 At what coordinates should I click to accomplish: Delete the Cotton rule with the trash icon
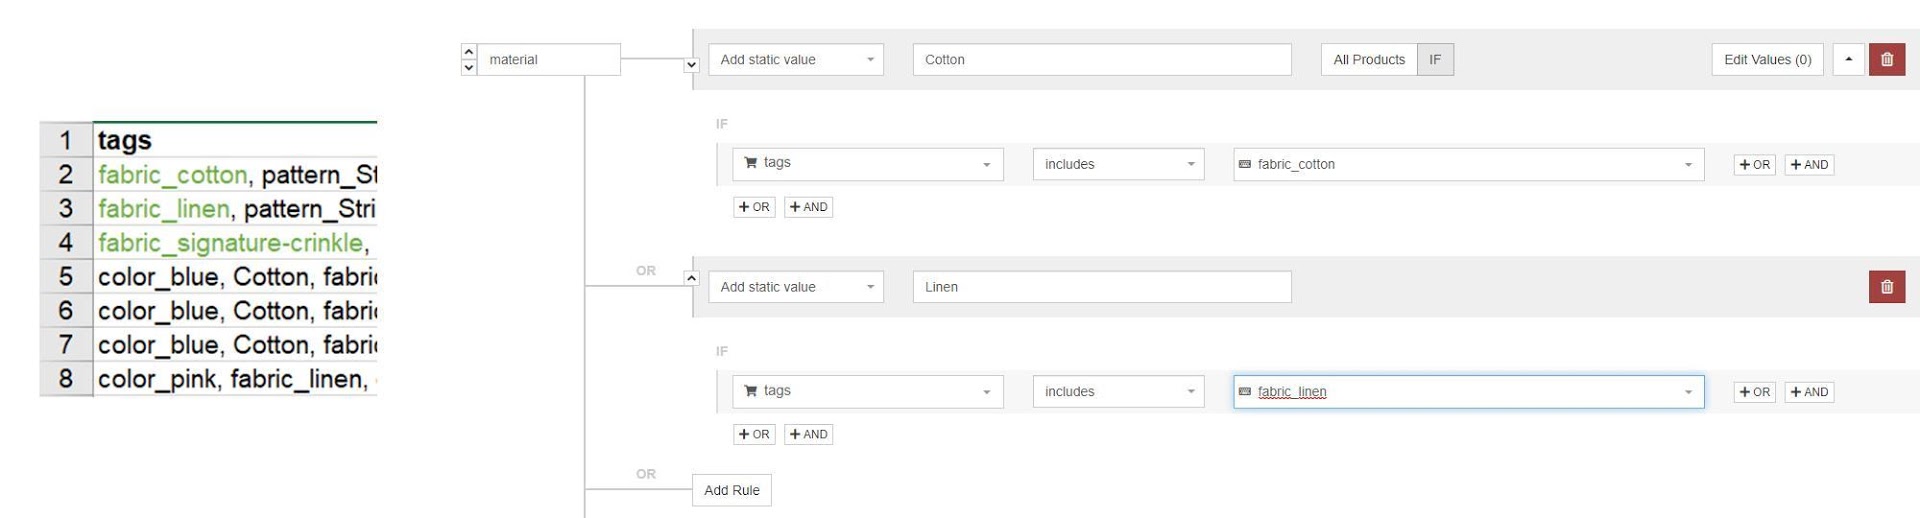[x=1886, y=60]
